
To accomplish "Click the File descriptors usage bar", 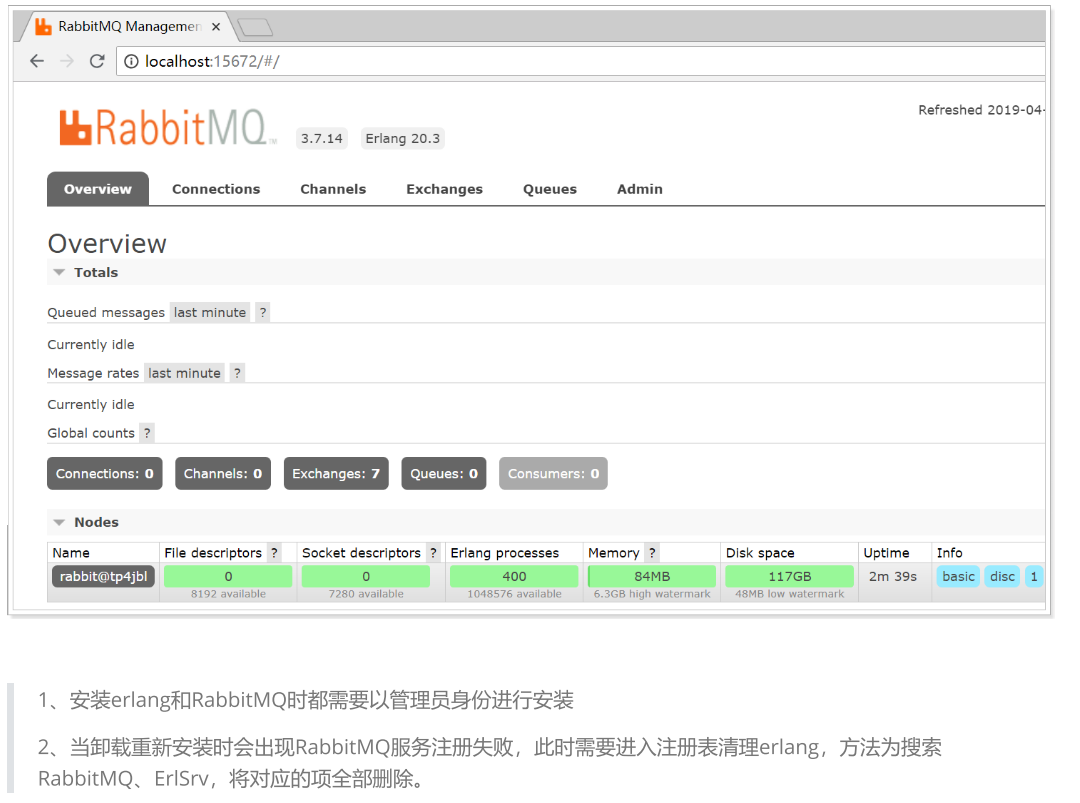I will (228, 576).
